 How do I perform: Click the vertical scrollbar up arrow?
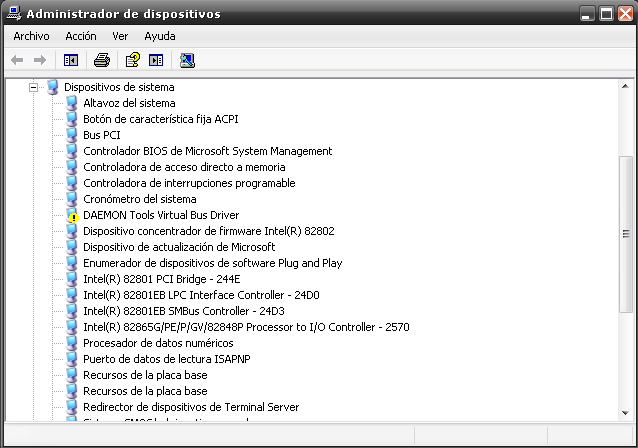[627, 87]
